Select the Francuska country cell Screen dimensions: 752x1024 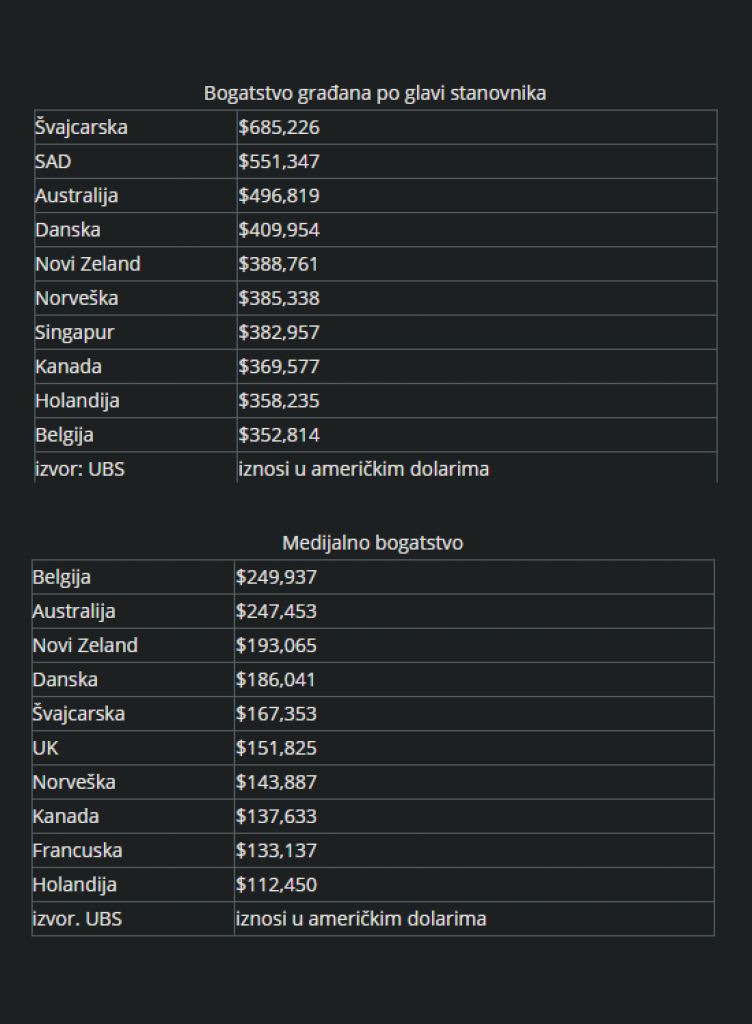(78, 850)
